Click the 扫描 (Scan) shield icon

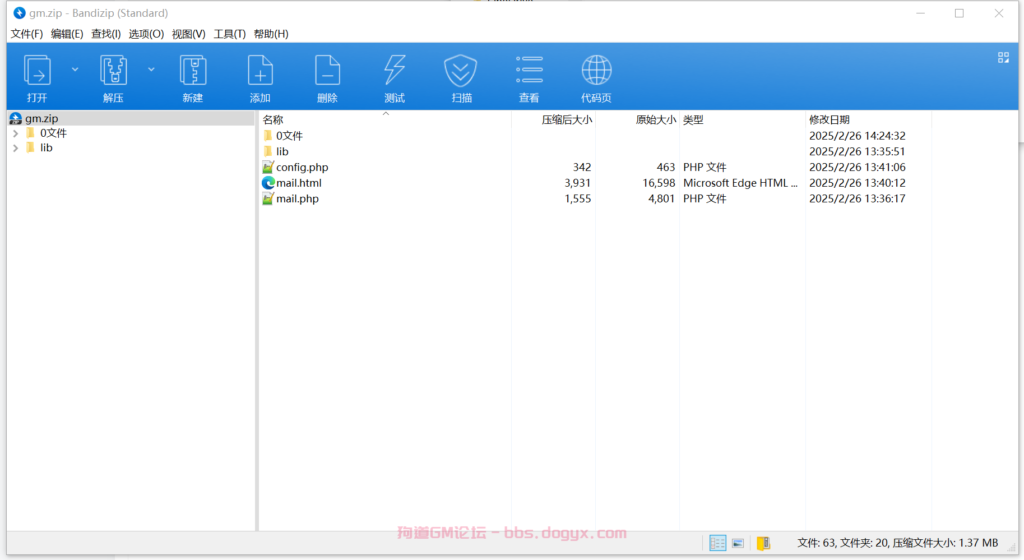pyautogui.click(x=461, y=71)
